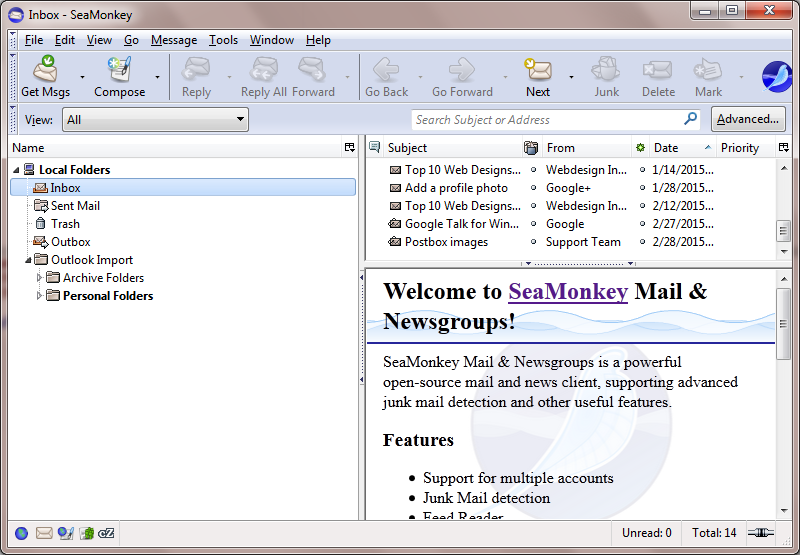800x555 pixels.
Task: Sort messages by Subject column
Action: pyautogui.click(x=452, y=148)
